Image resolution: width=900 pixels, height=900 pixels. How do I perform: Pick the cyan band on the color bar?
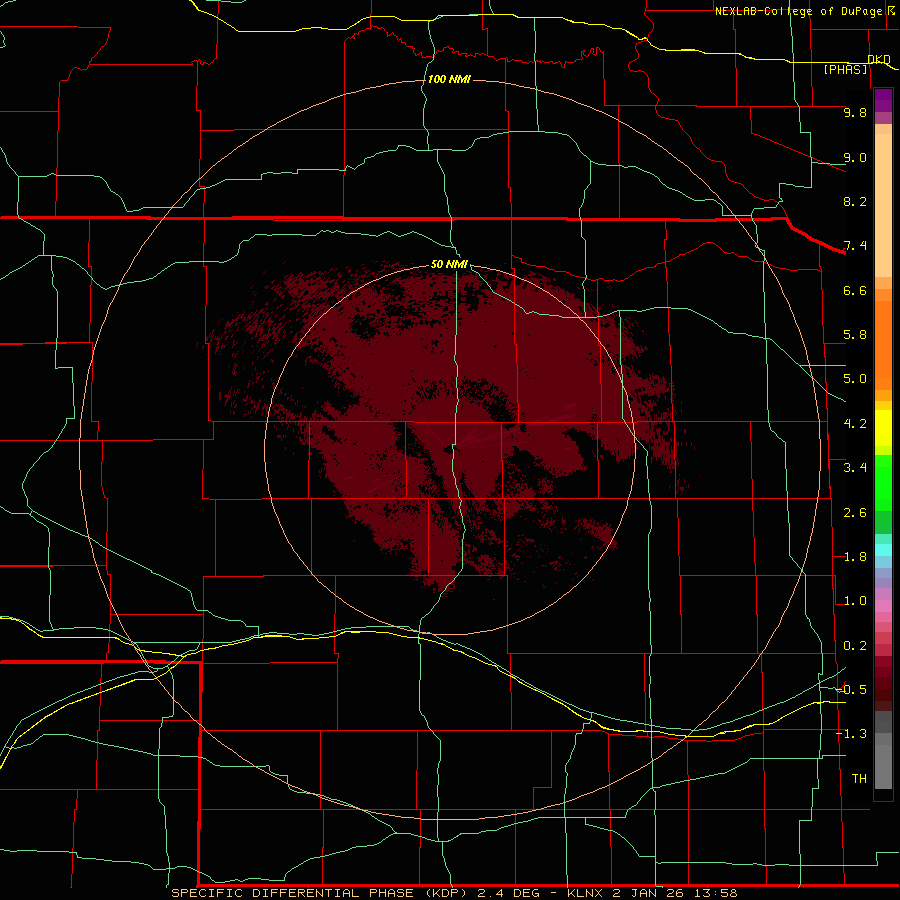[x=883, y=550]
